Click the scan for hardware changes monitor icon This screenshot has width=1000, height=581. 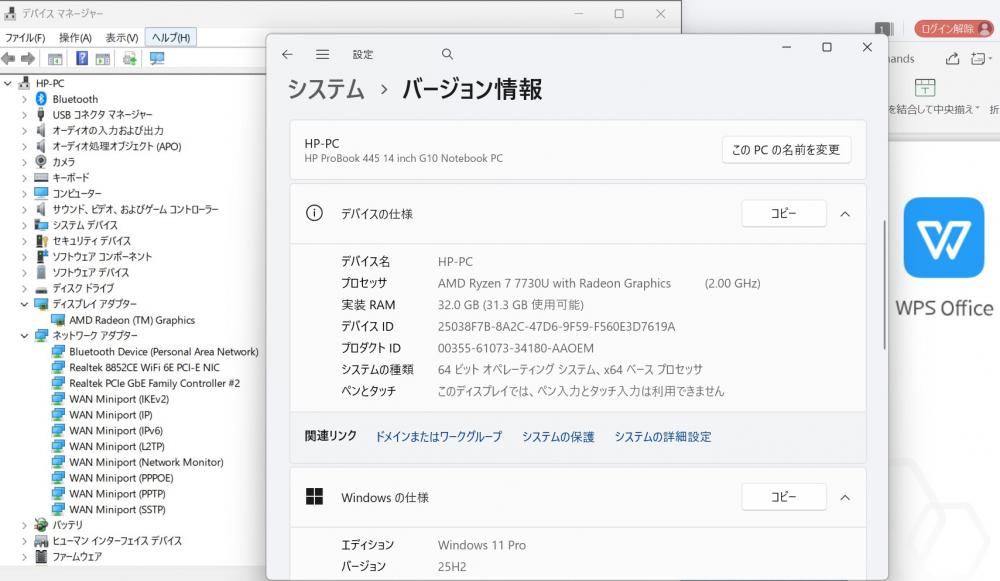(157, 59)
